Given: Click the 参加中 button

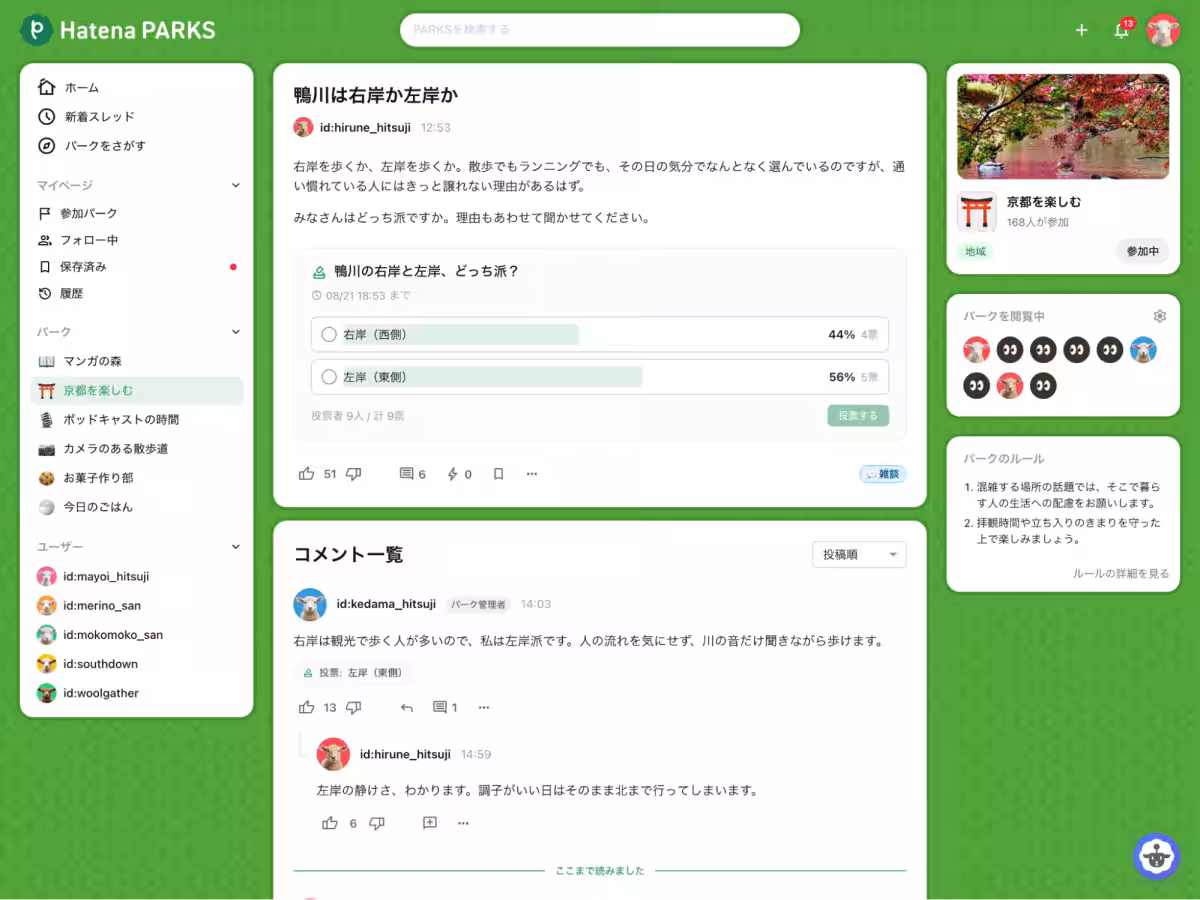Looking at the screenshot, I should [x=1142, y=251].
